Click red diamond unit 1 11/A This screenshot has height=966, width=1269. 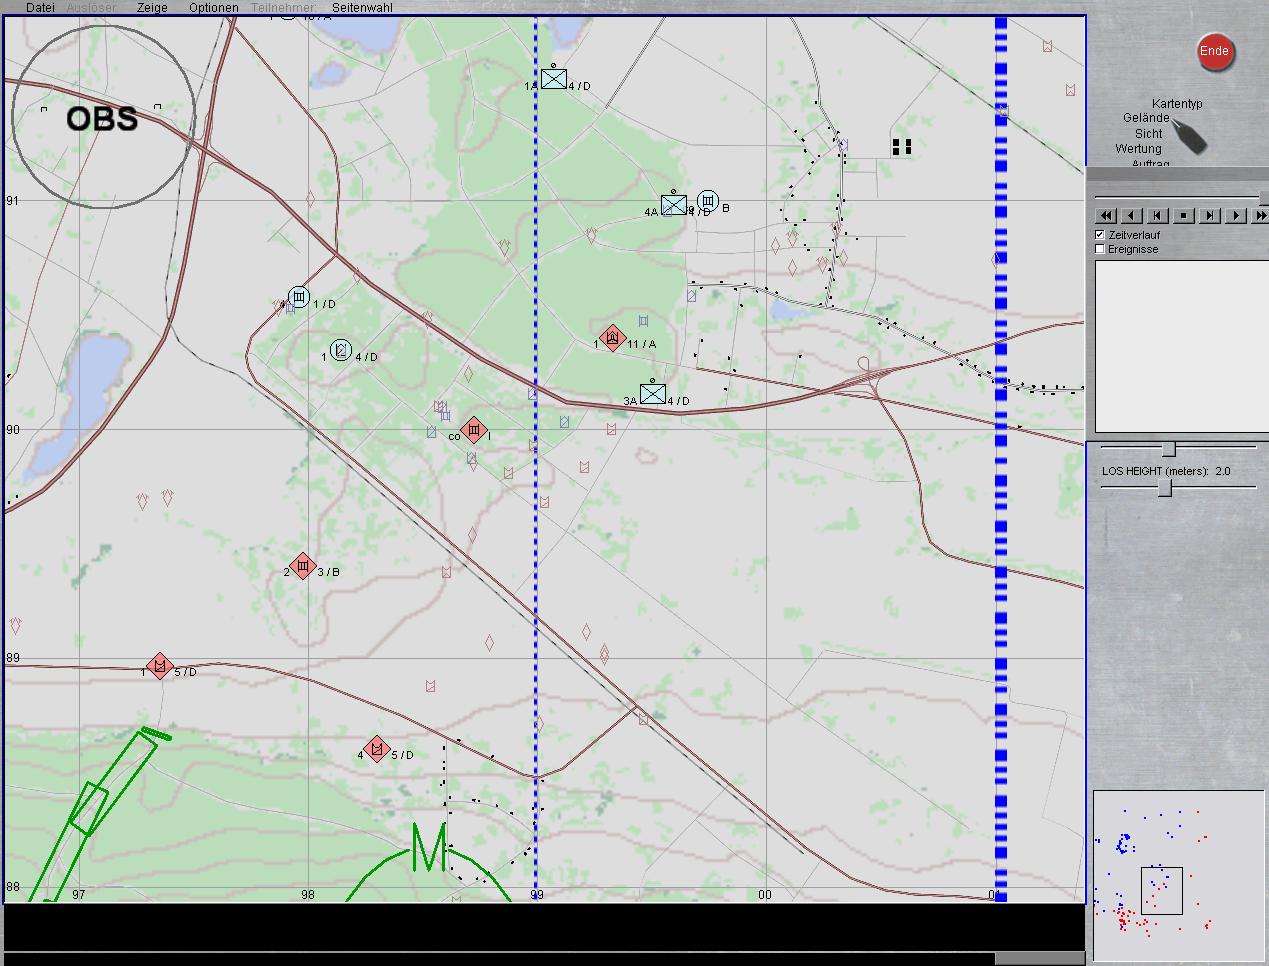[x=612, y=338]
